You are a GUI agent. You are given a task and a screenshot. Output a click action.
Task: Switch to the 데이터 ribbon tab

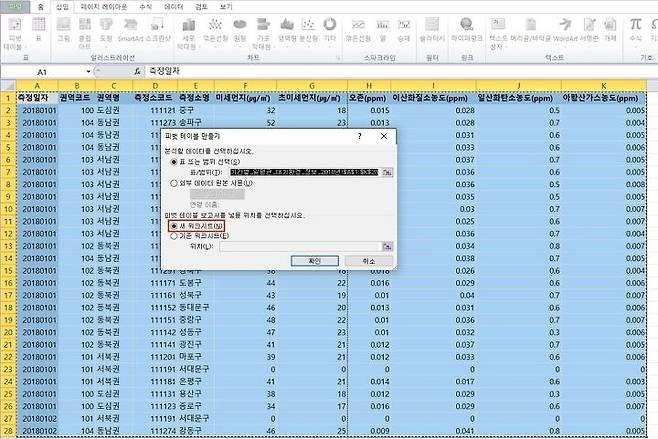pos(173,6)
